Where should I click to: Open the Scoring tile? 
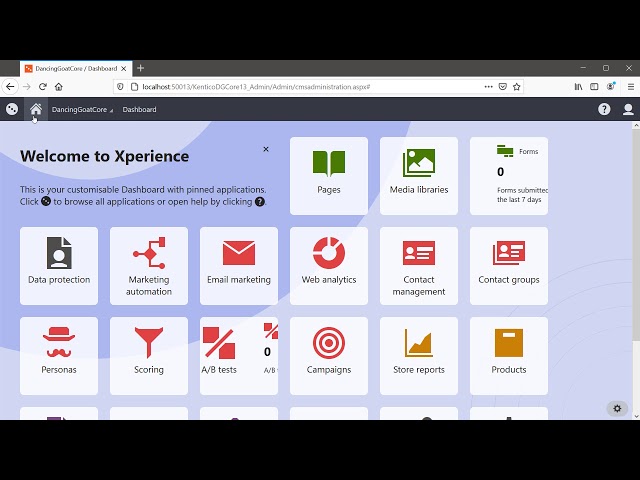point(149,356)
